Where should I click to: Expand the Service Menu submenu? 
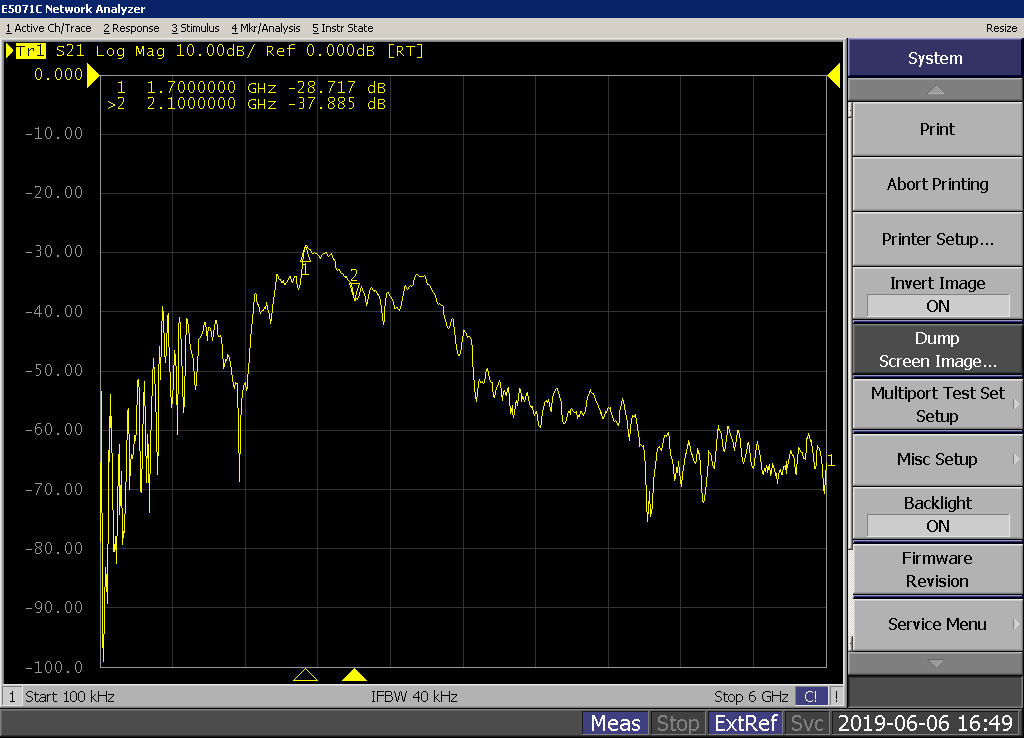point(936,625)
